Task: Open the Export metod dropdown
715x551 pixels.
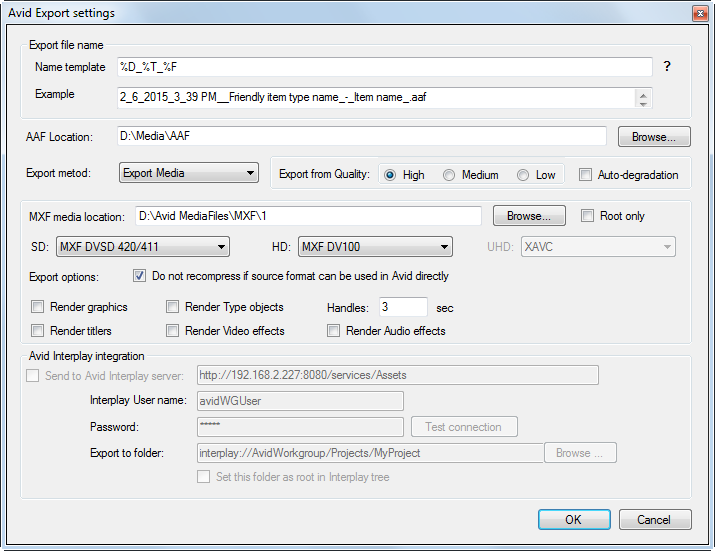Action: tap(189, 173)
